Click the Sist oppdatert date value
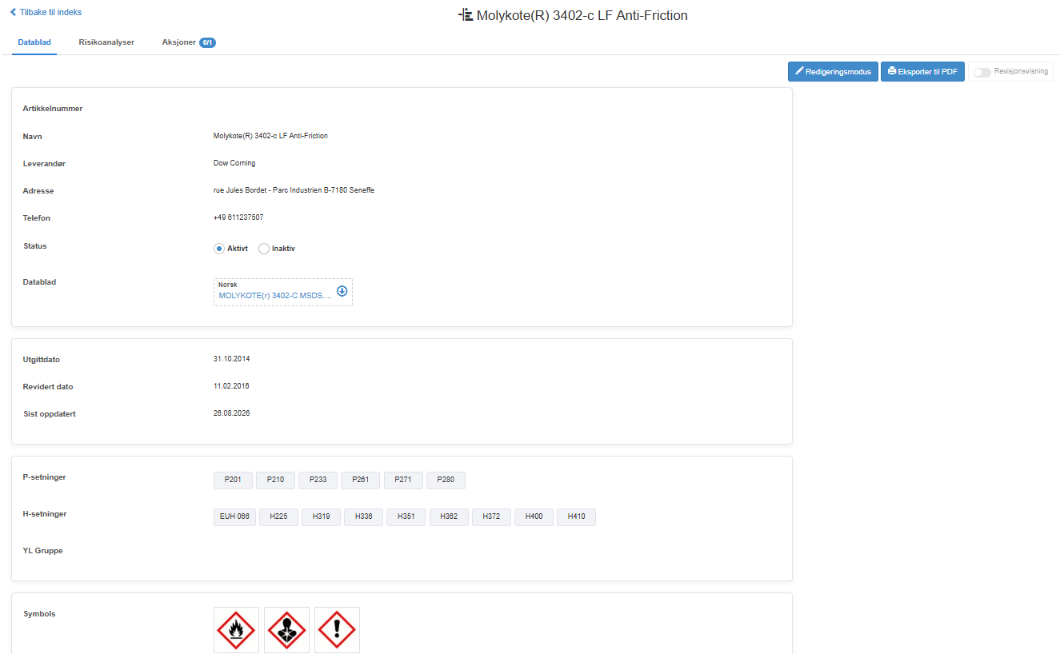 coord(232,413)
